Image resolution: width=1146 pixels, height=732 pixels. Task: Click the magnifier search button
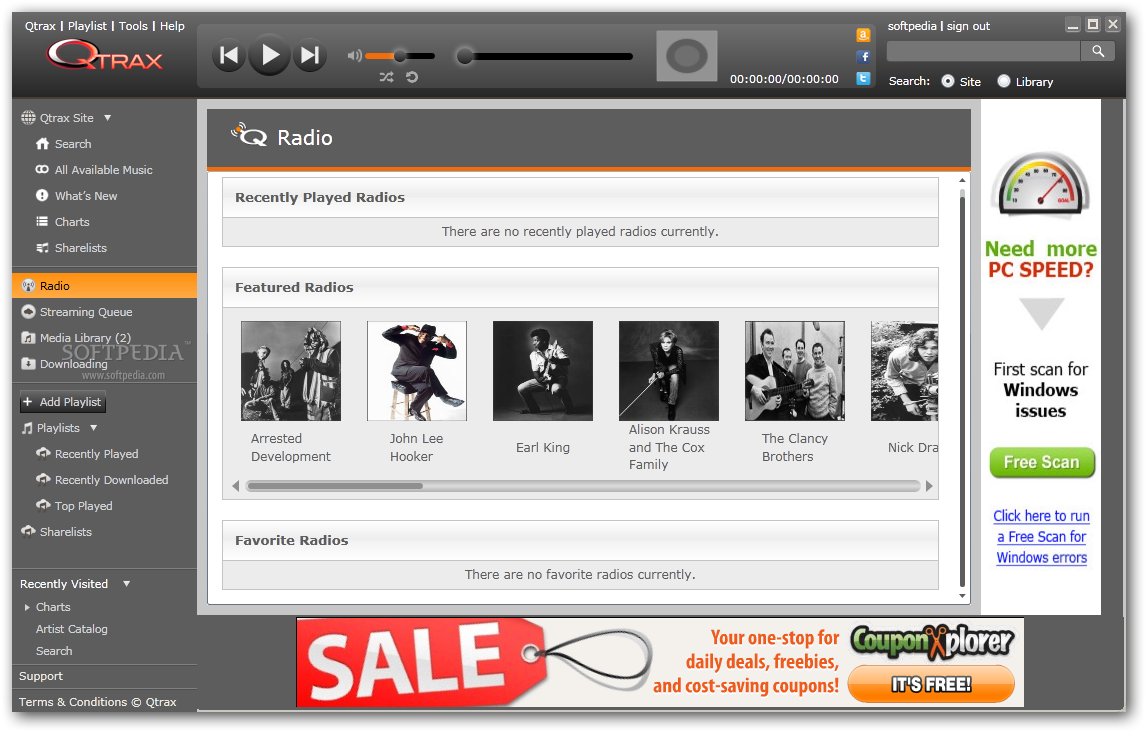coord(1098,51)
